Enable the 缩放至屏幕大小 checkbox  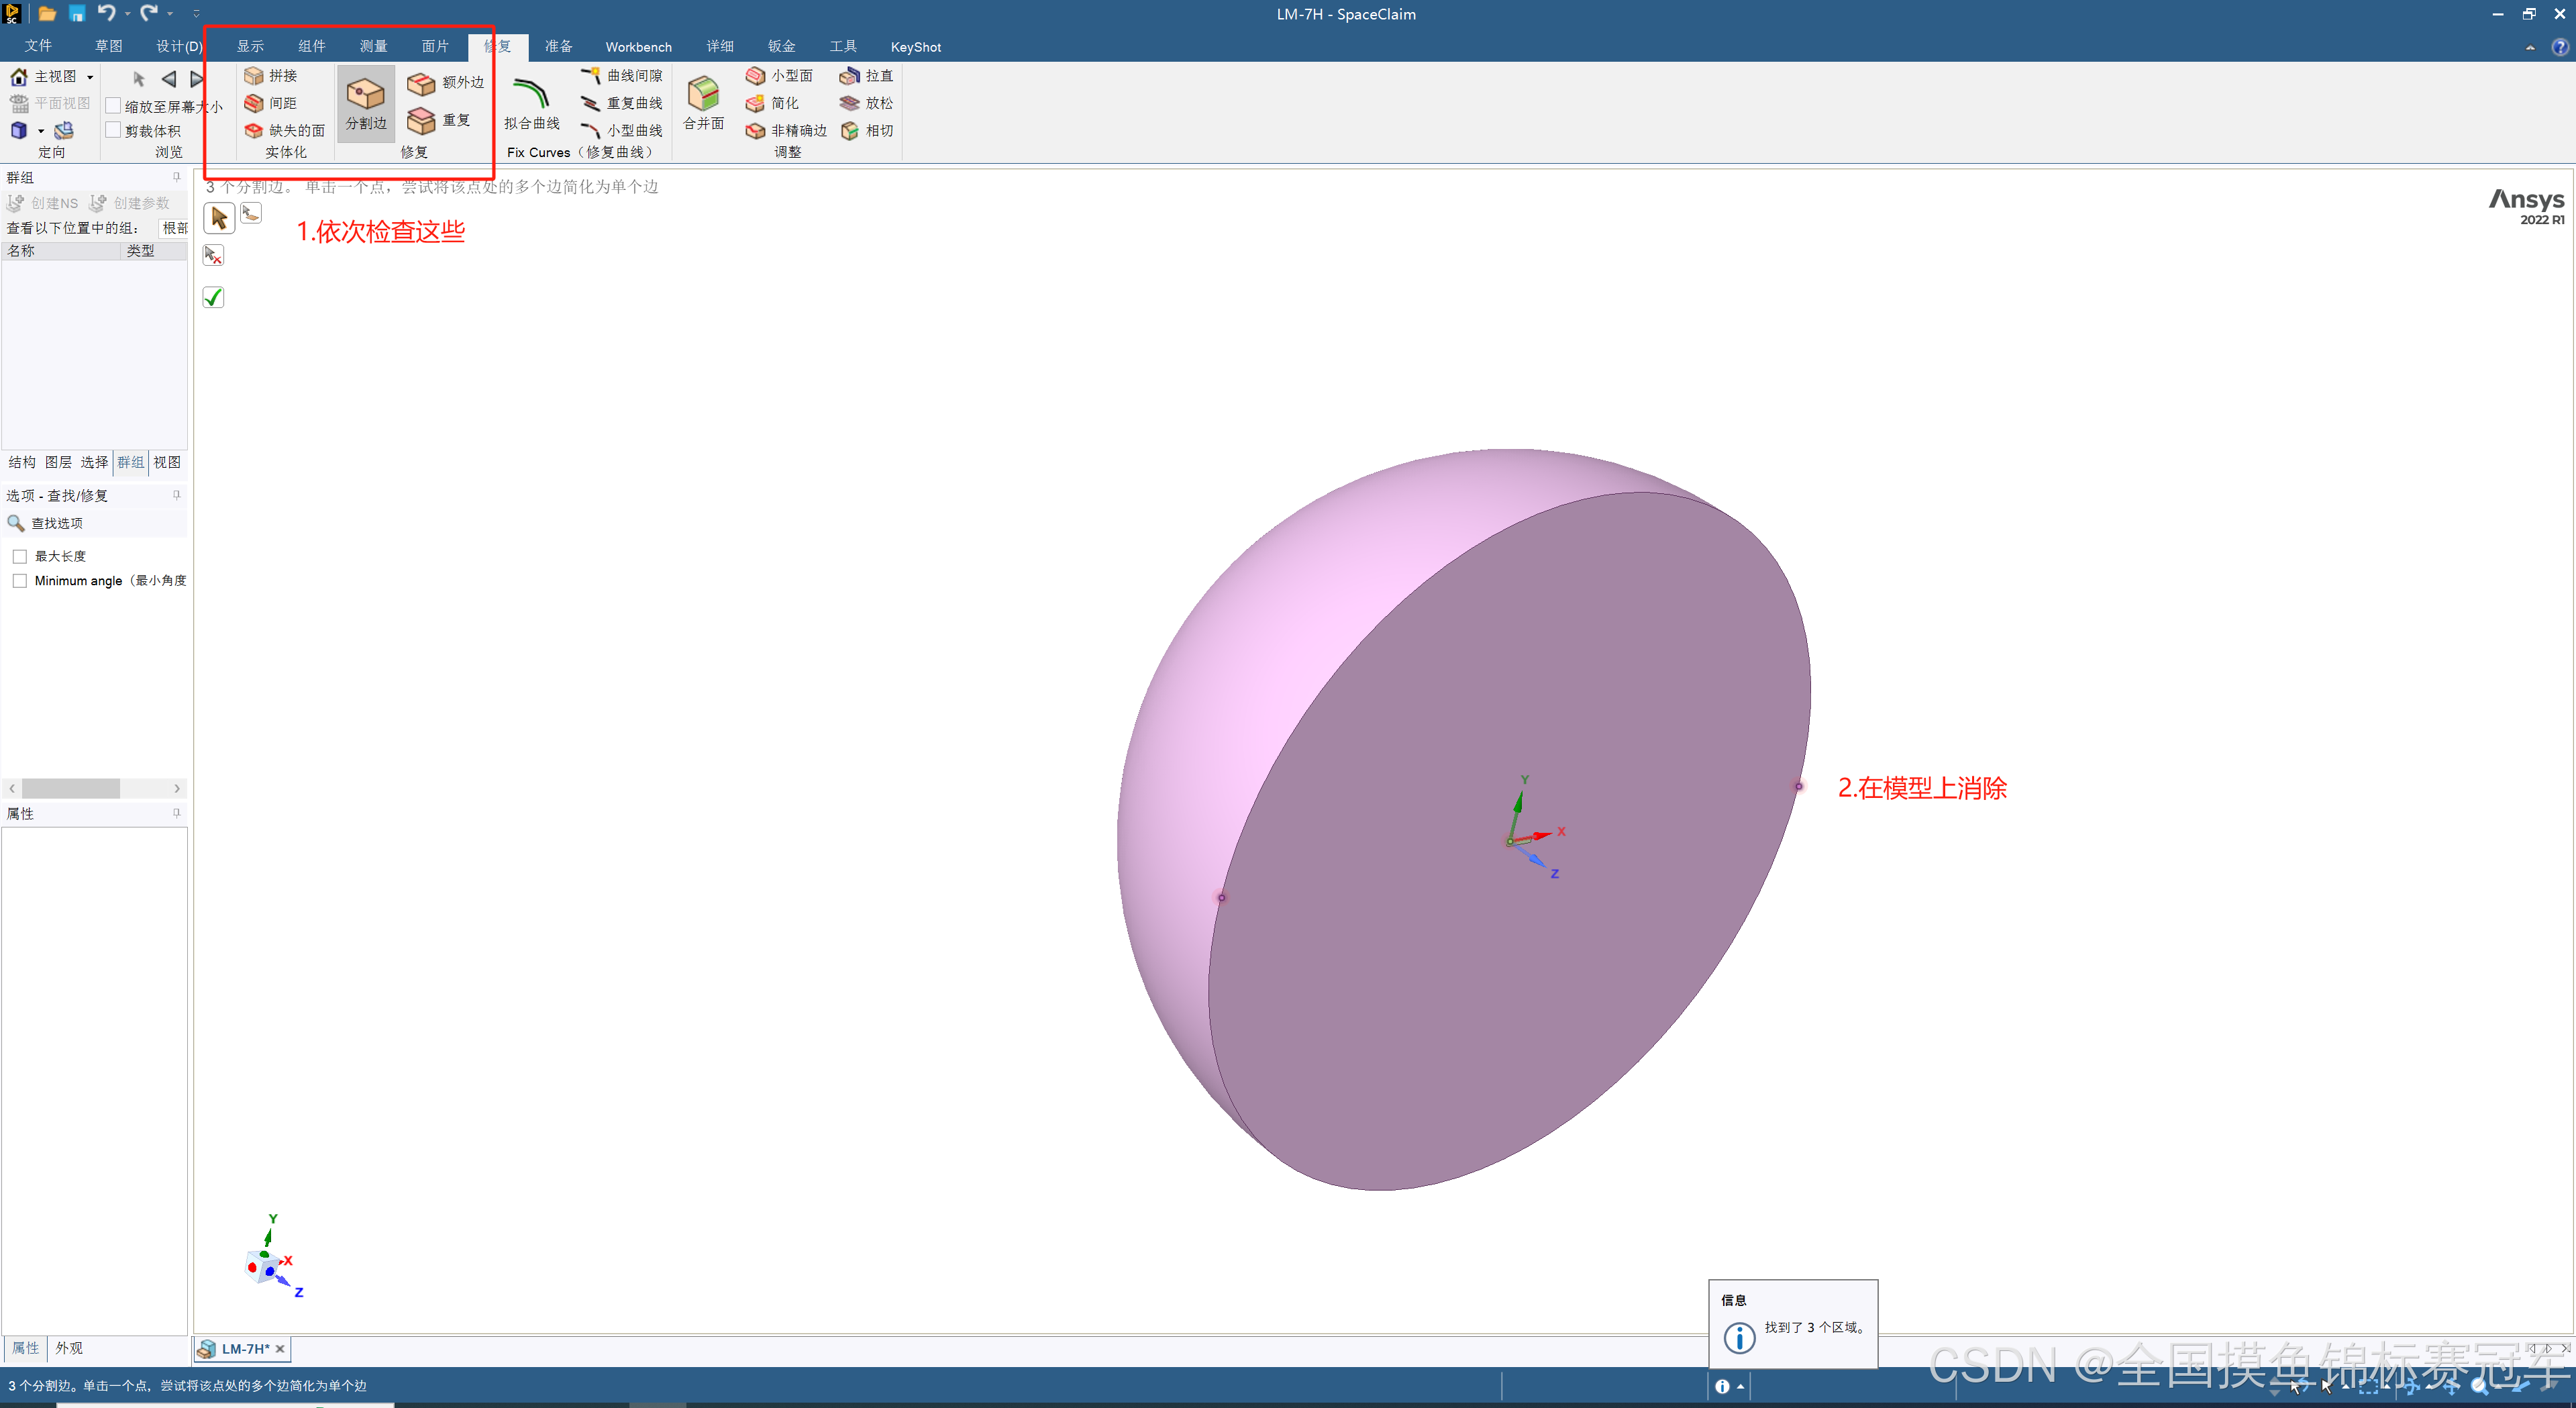click(x=114, y=106)
